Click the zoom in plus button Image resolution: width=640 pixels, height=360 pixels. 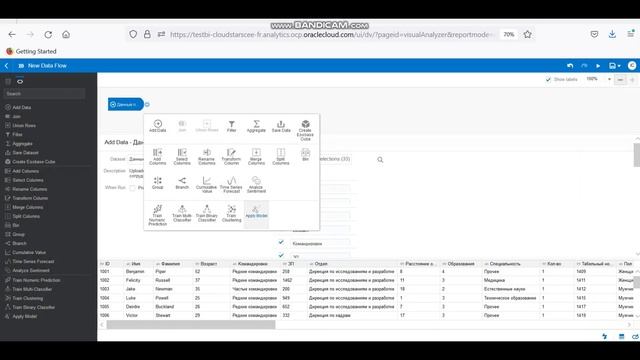(632, 80)
